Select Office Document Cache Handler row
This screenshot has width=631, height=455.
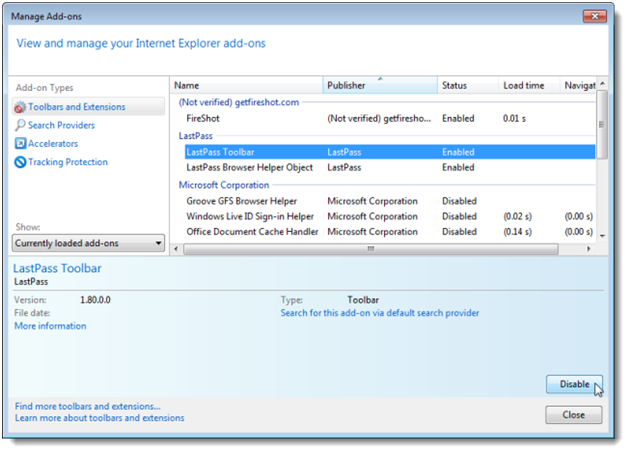coord(390,232)
